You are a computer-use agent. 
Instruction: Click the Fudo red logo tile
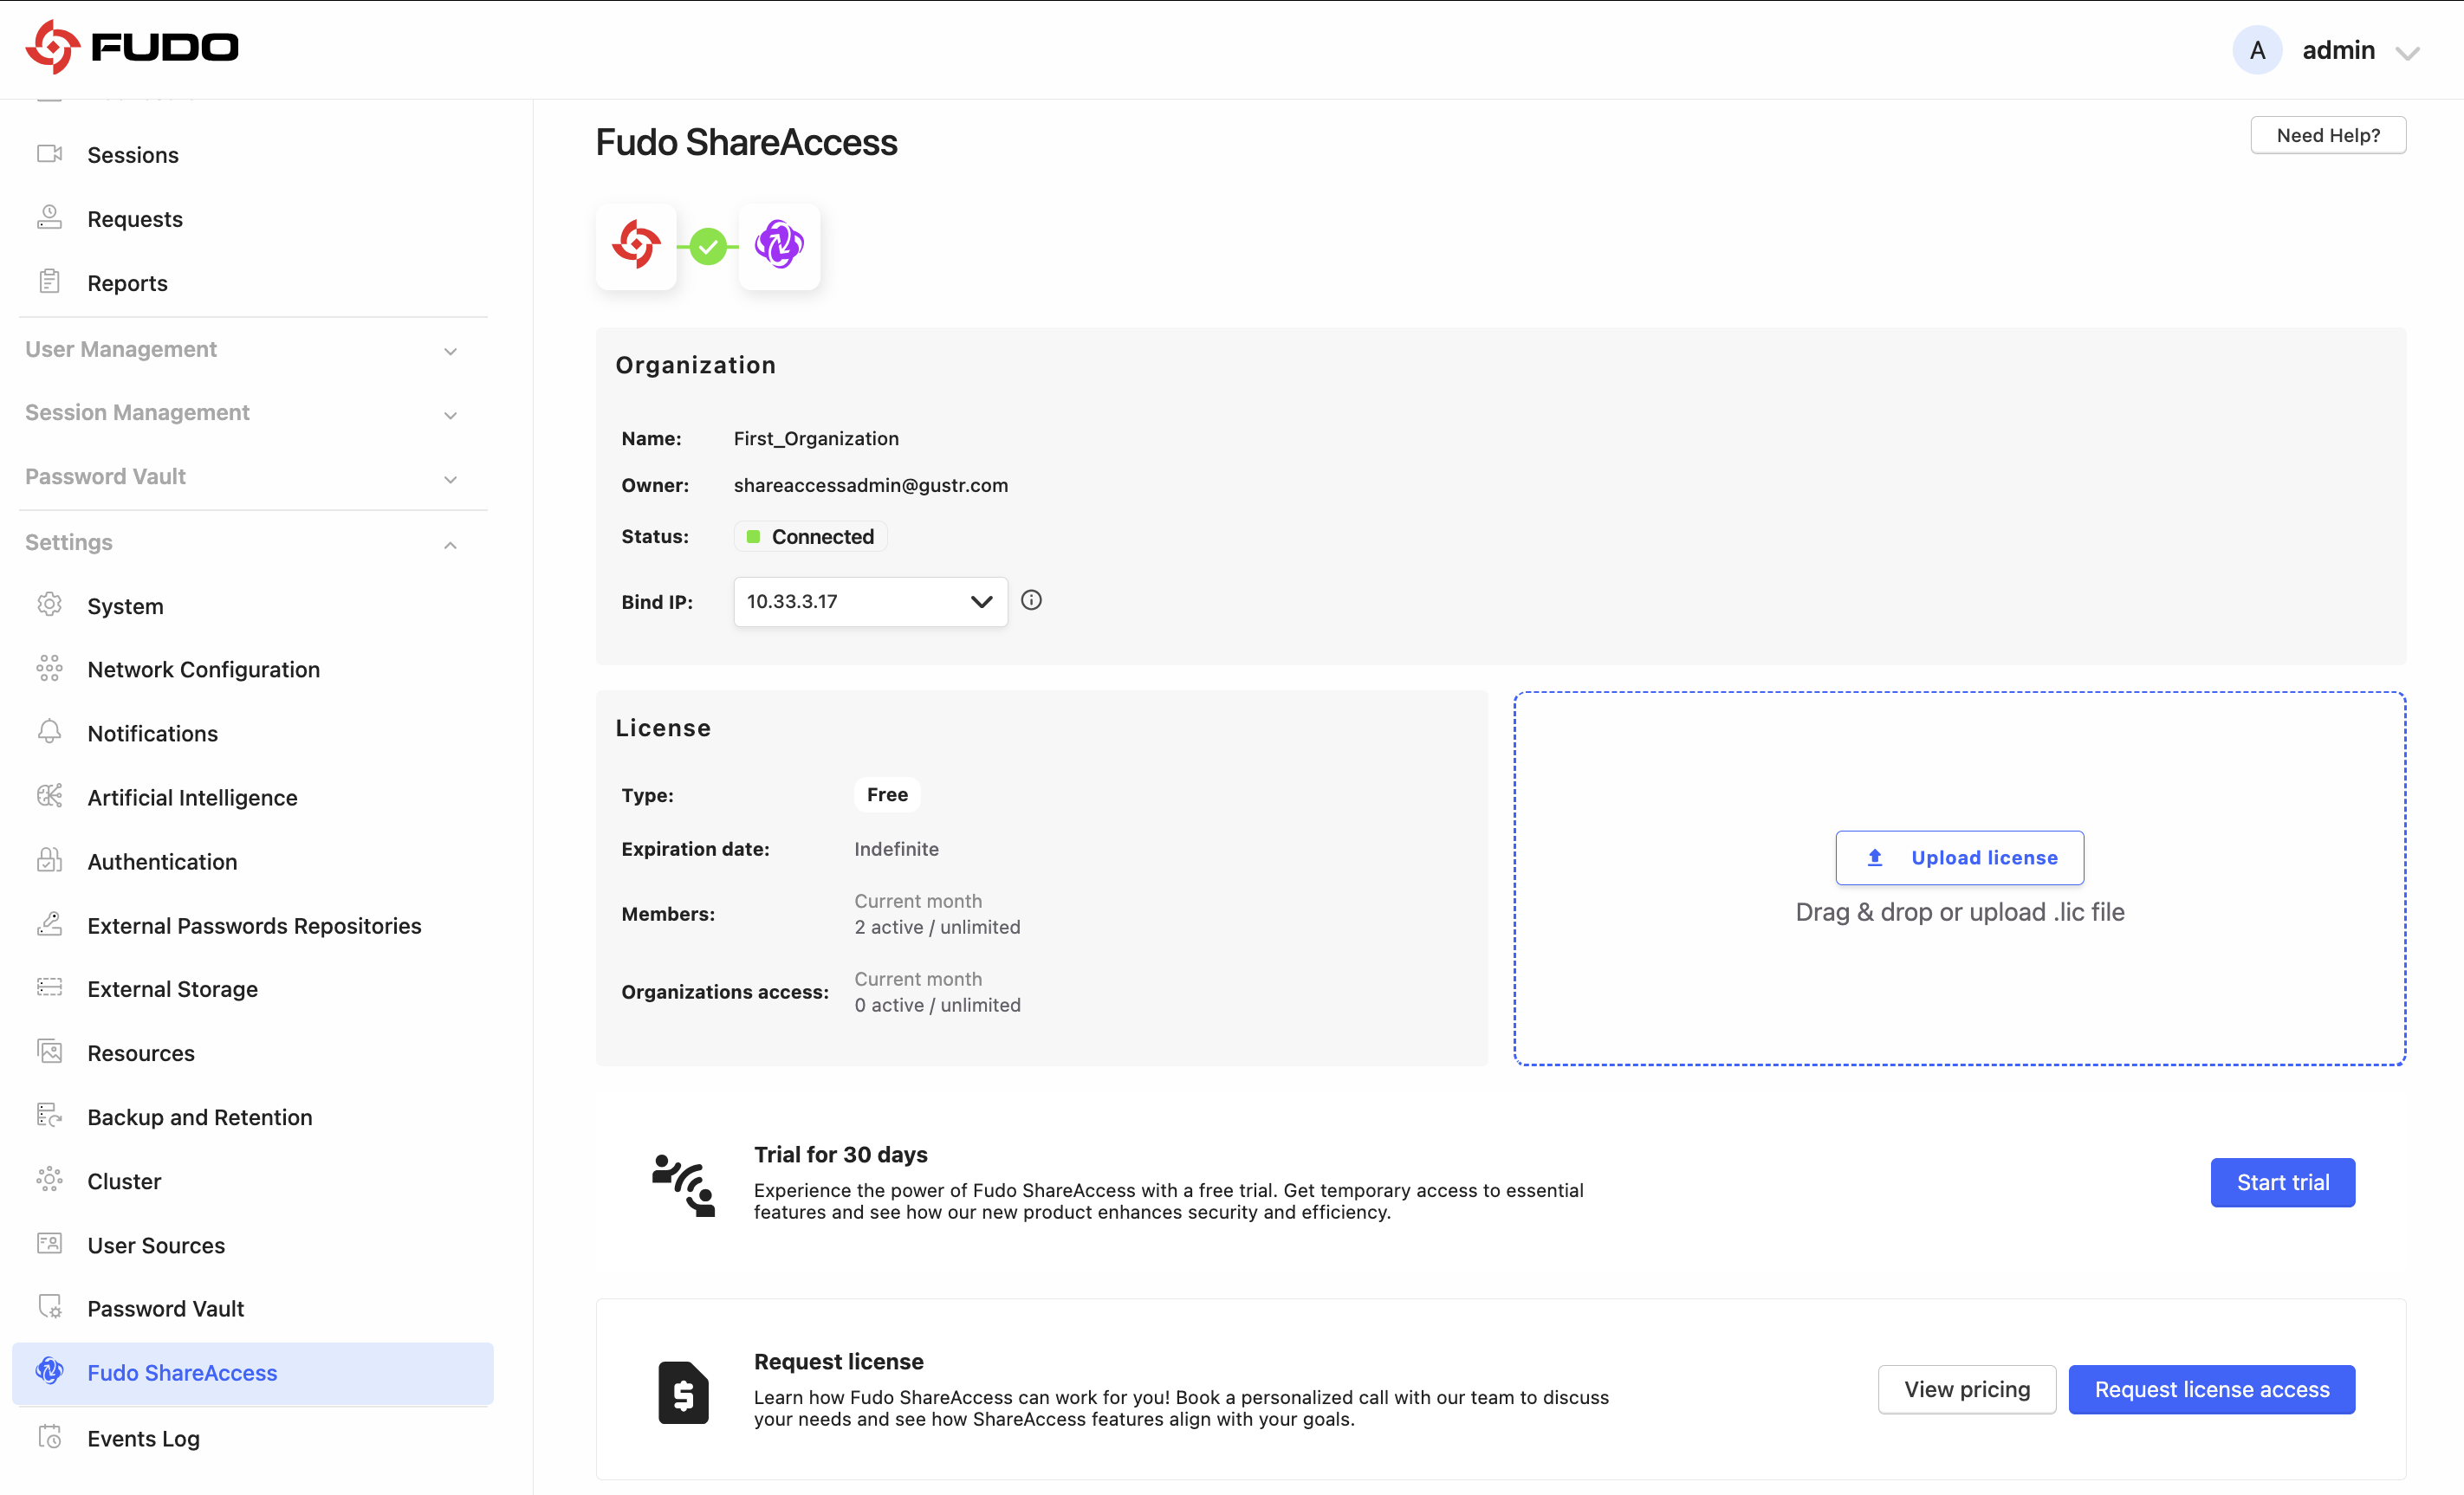coord(636,246)
